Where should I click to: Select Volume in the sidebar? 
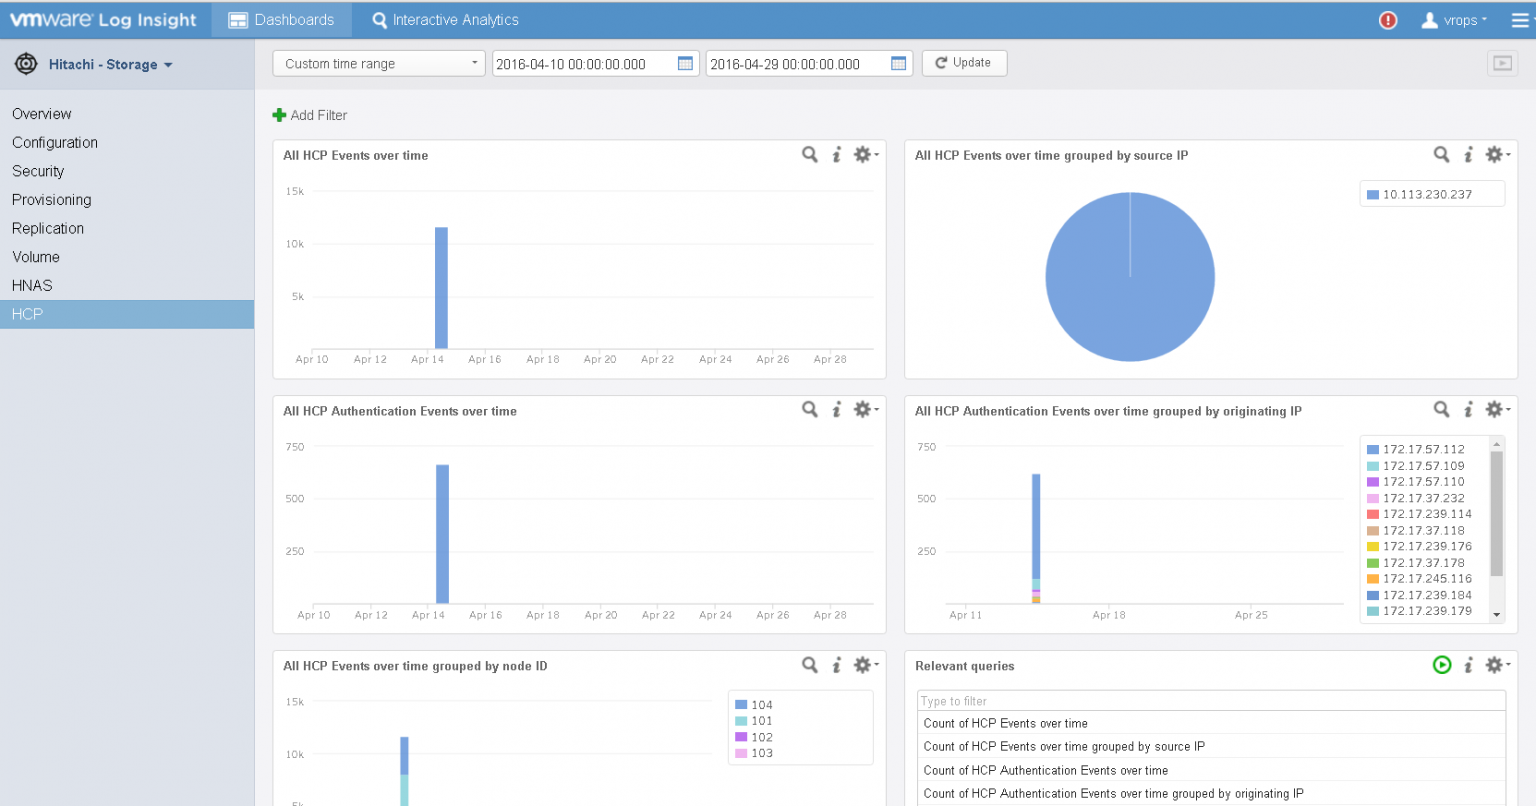click(127, 257)
